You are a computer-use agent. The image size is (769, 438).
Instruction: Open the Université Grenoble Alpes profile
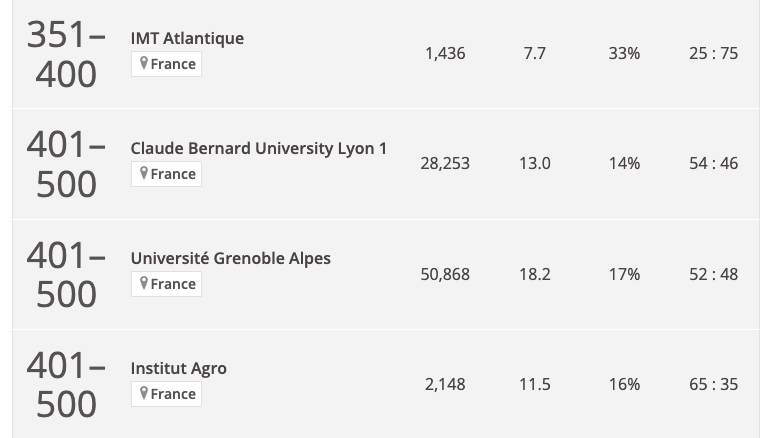(x=231, y=258)
